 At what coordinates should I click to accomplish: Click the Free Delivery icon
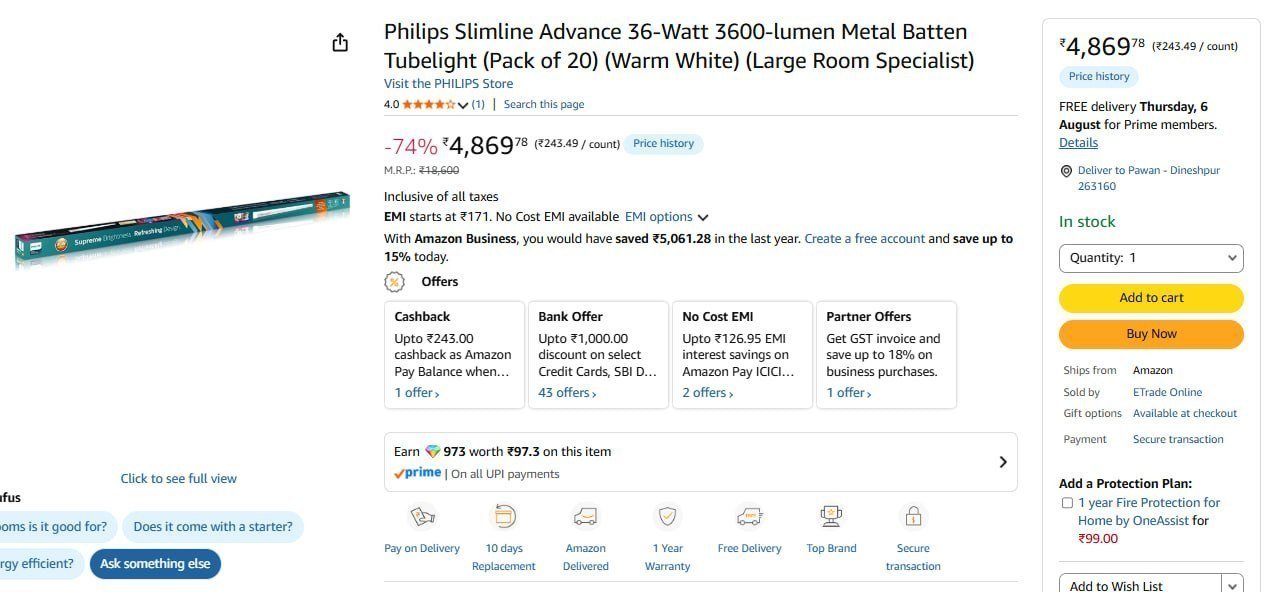[749, 516]
